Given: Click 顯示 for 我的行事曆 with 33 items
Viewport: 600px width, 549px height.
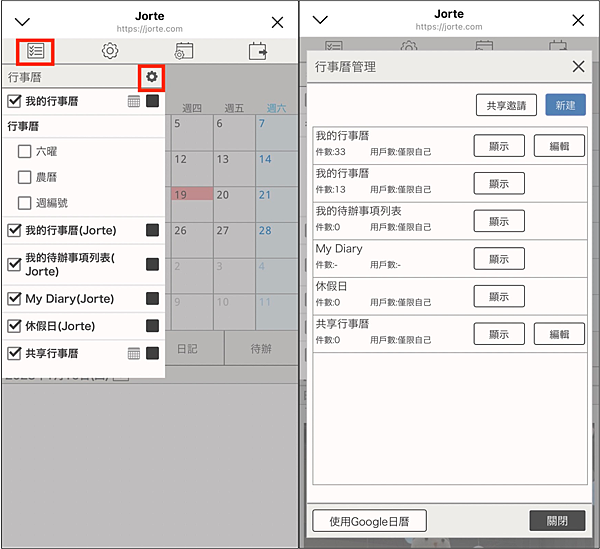Looking at the screenshot, I should pyautogui.click(x=499, y=146).
